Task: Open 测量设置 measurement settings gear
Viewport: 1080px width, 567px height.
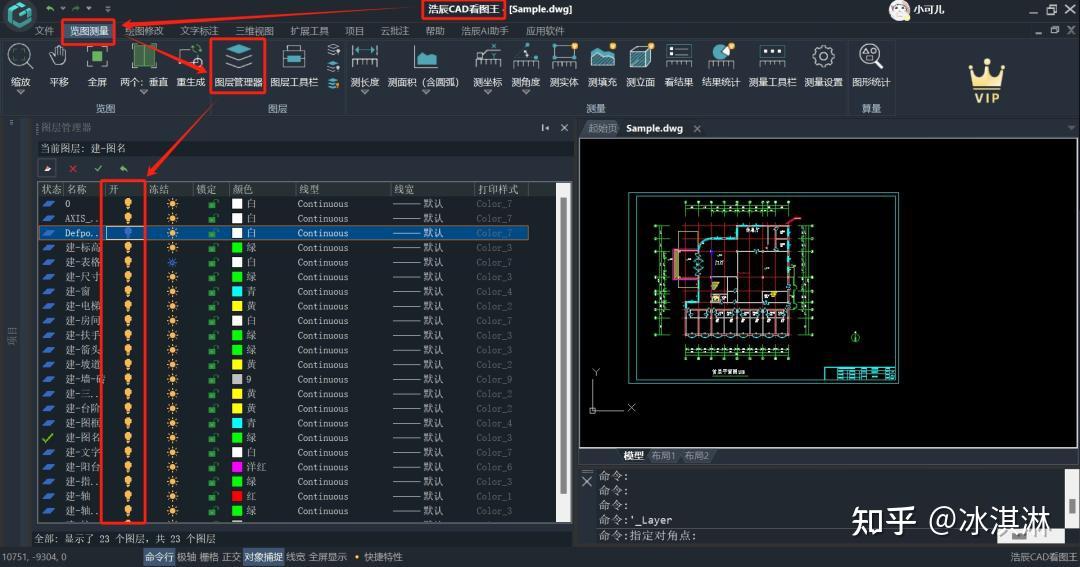Action: click(823, 57)
